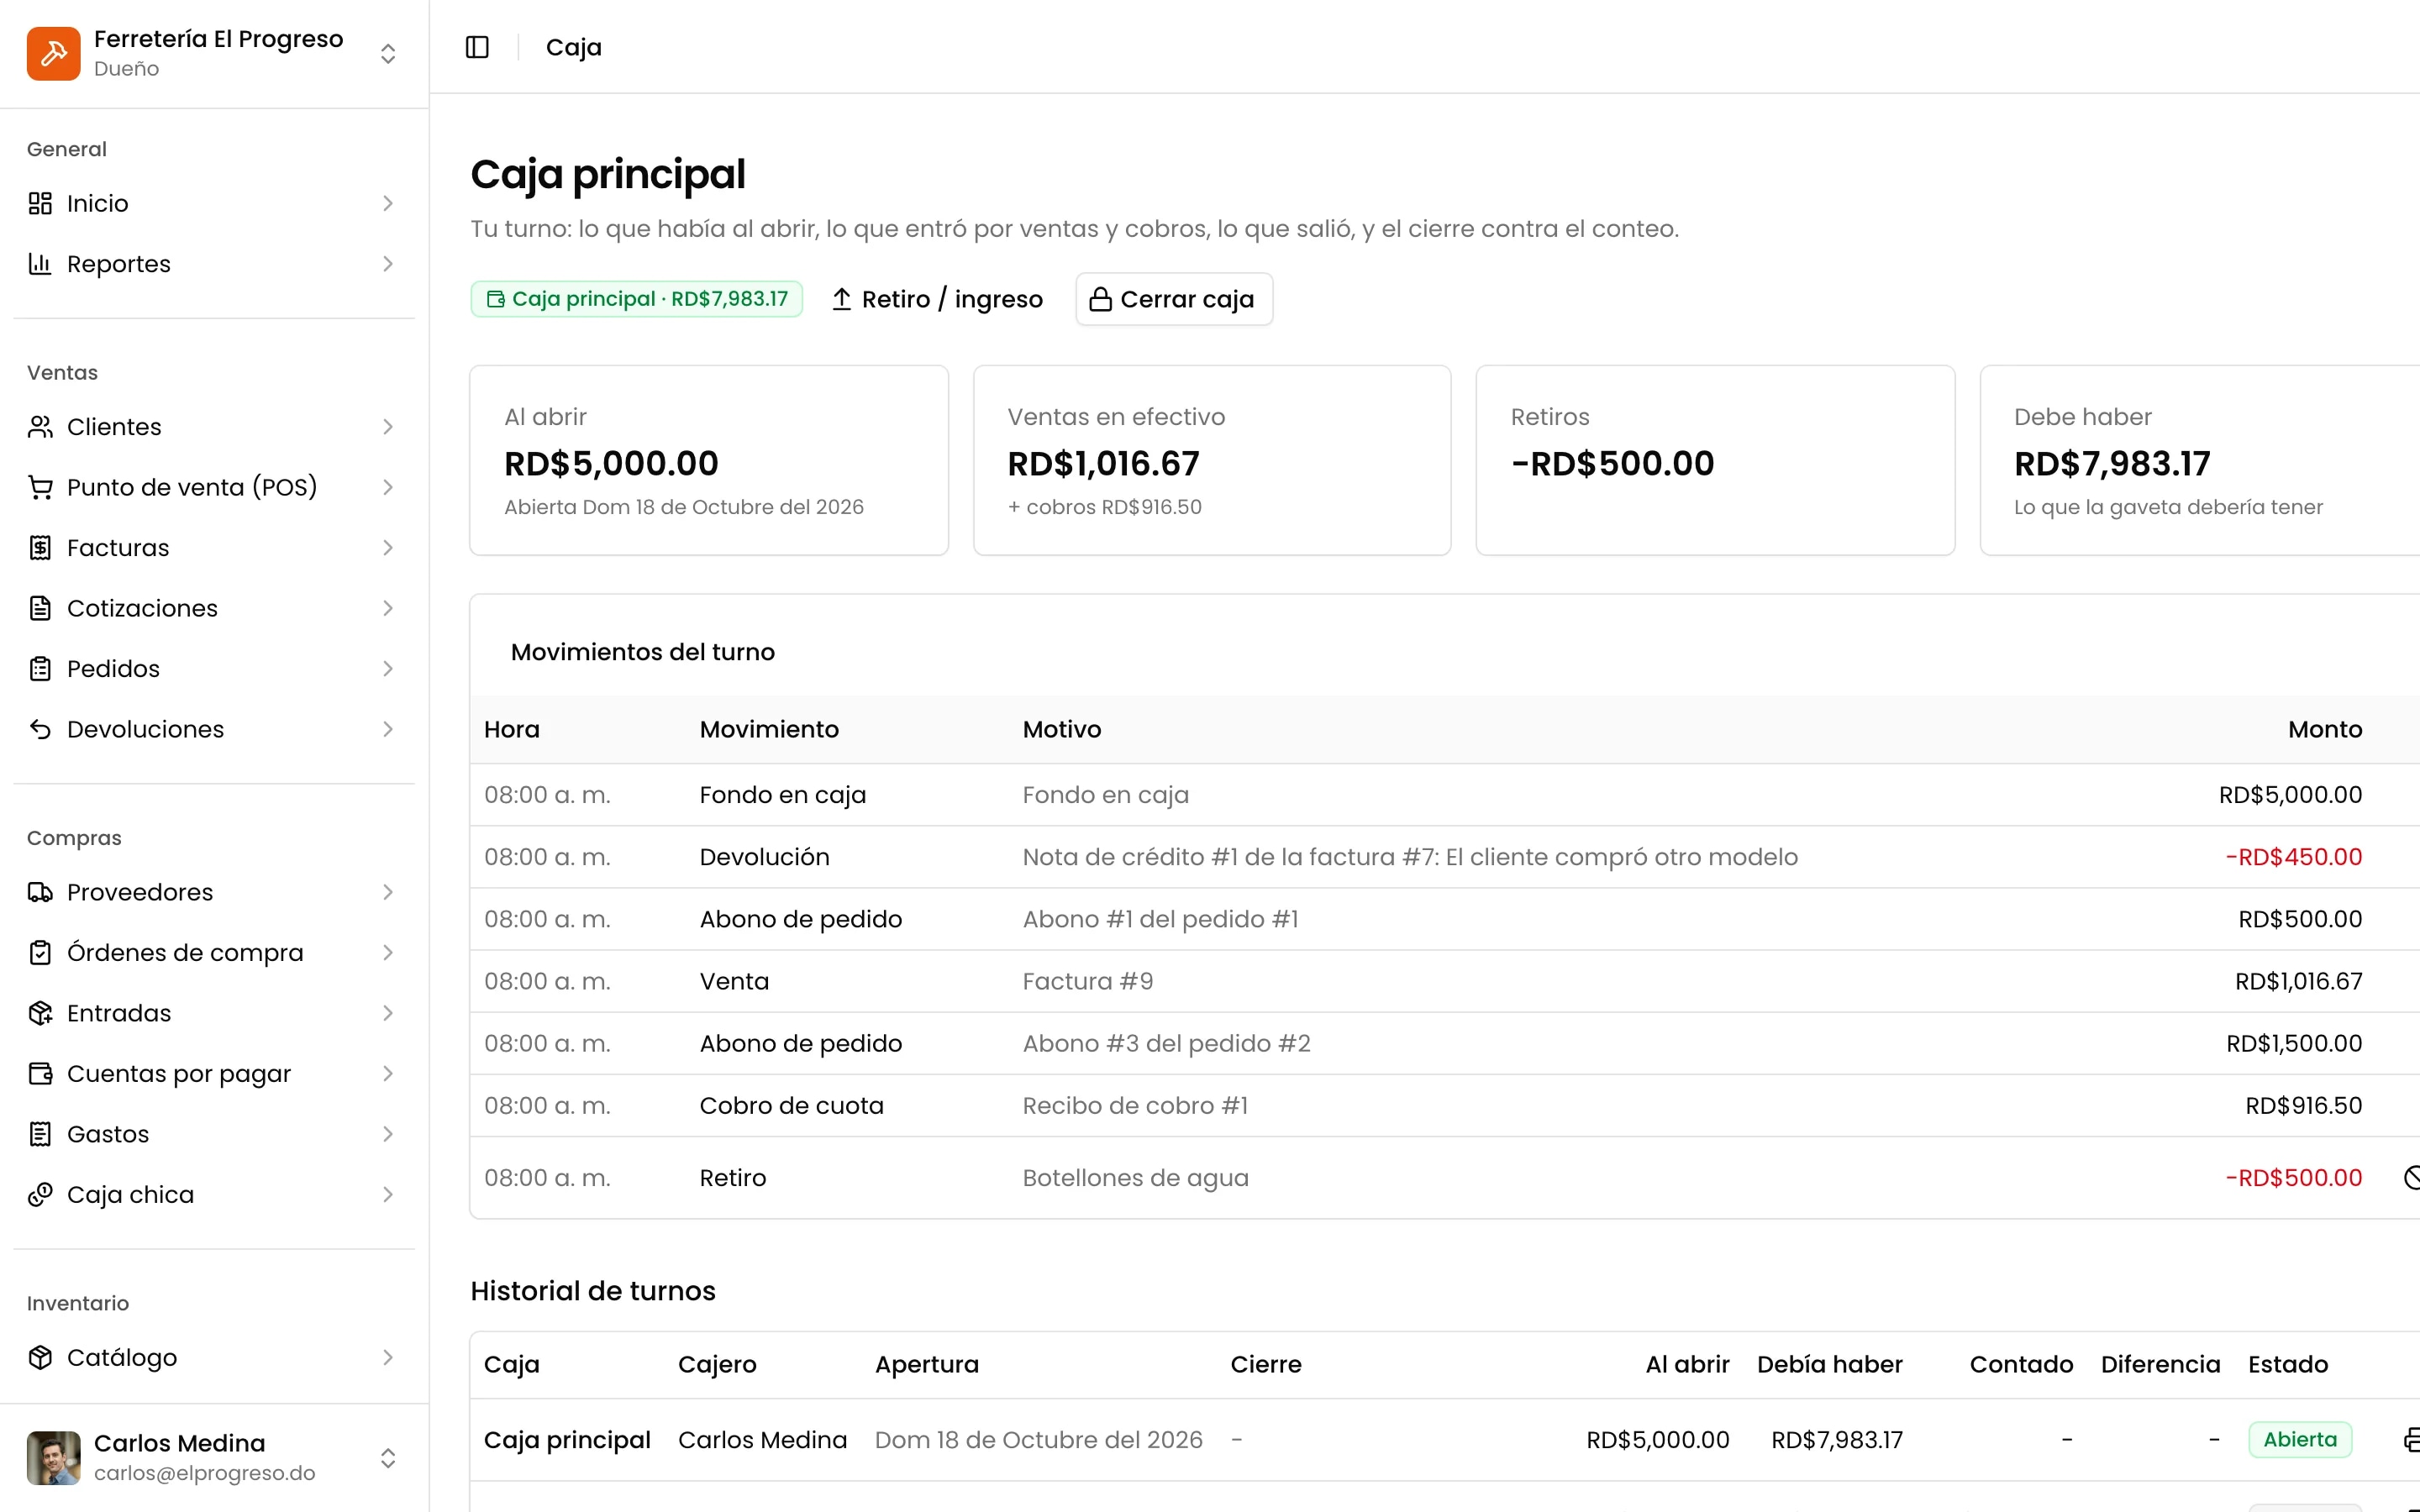Click the green Caja principal balance badge
Viewport: 2420px width, 1512px height.
[x=637, y=299]
